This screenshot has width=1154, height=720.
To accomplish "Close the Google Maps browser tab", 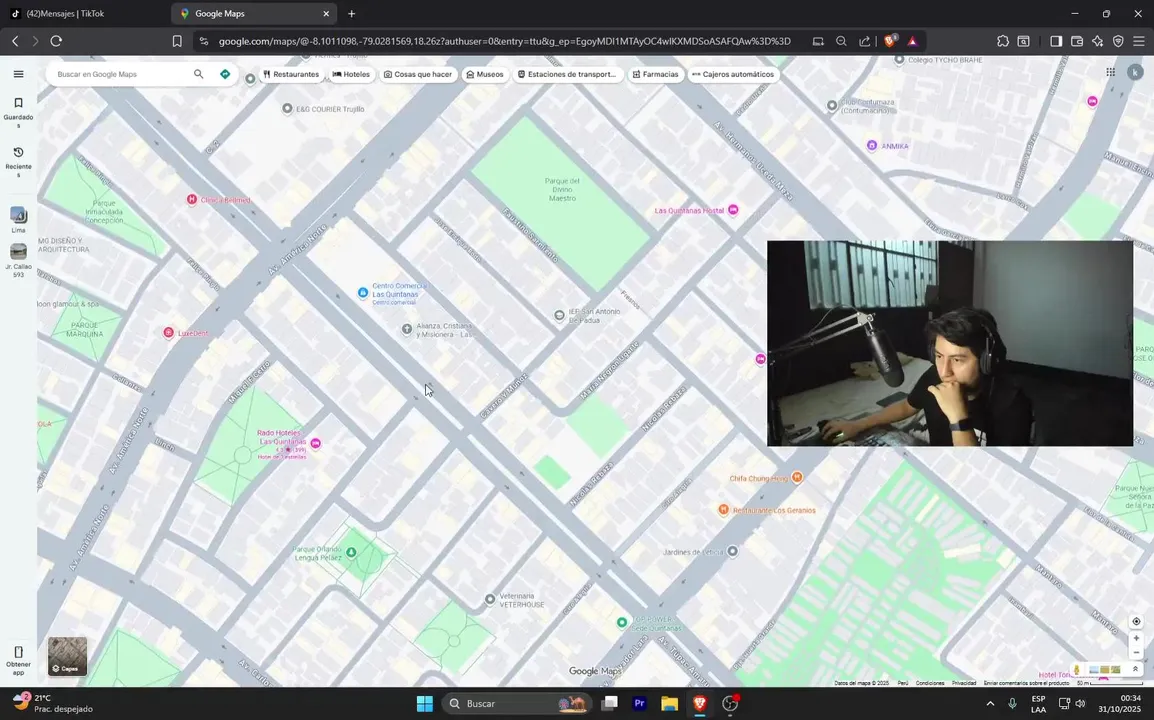I will click(326, 13).
